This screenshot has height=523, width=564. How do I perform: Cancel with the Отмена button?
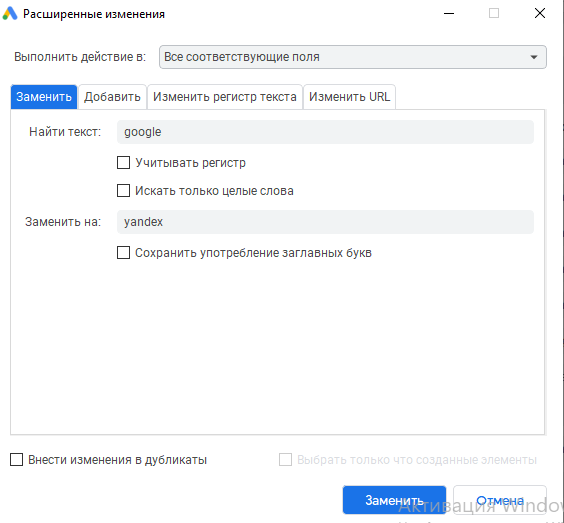tap(500, 500)
